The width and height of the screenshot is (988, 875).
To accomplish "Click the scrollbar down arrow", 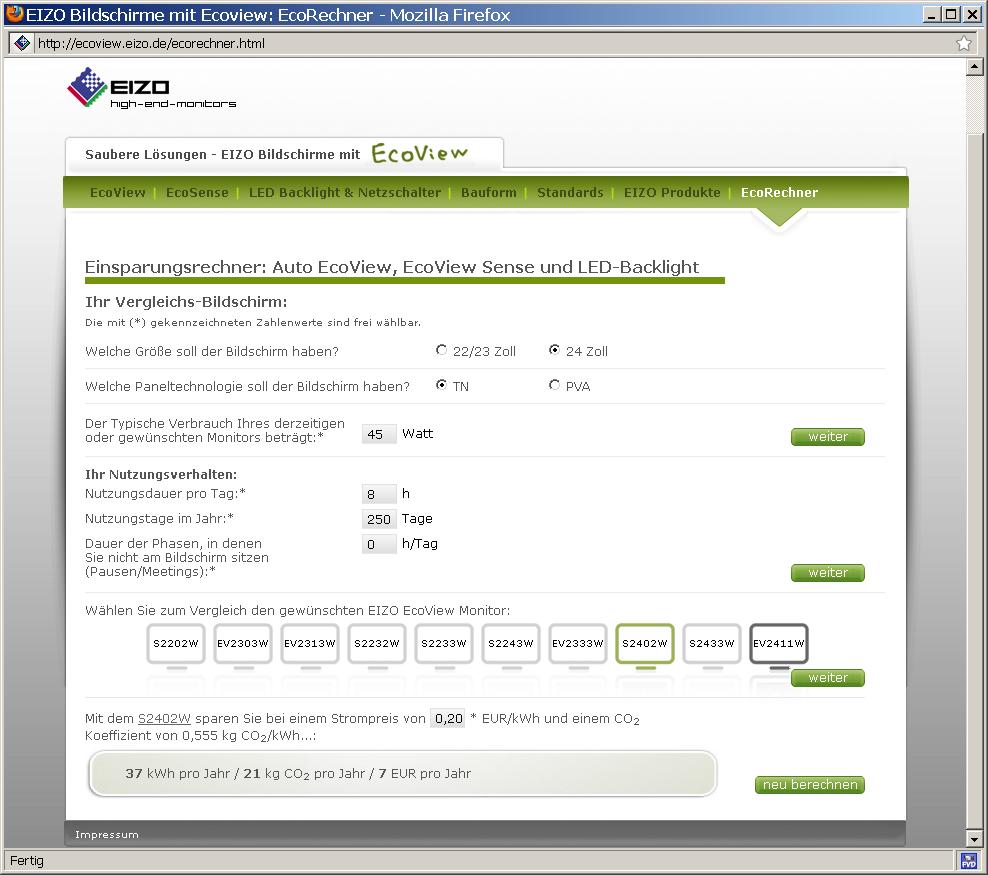I will coord(974,839).
